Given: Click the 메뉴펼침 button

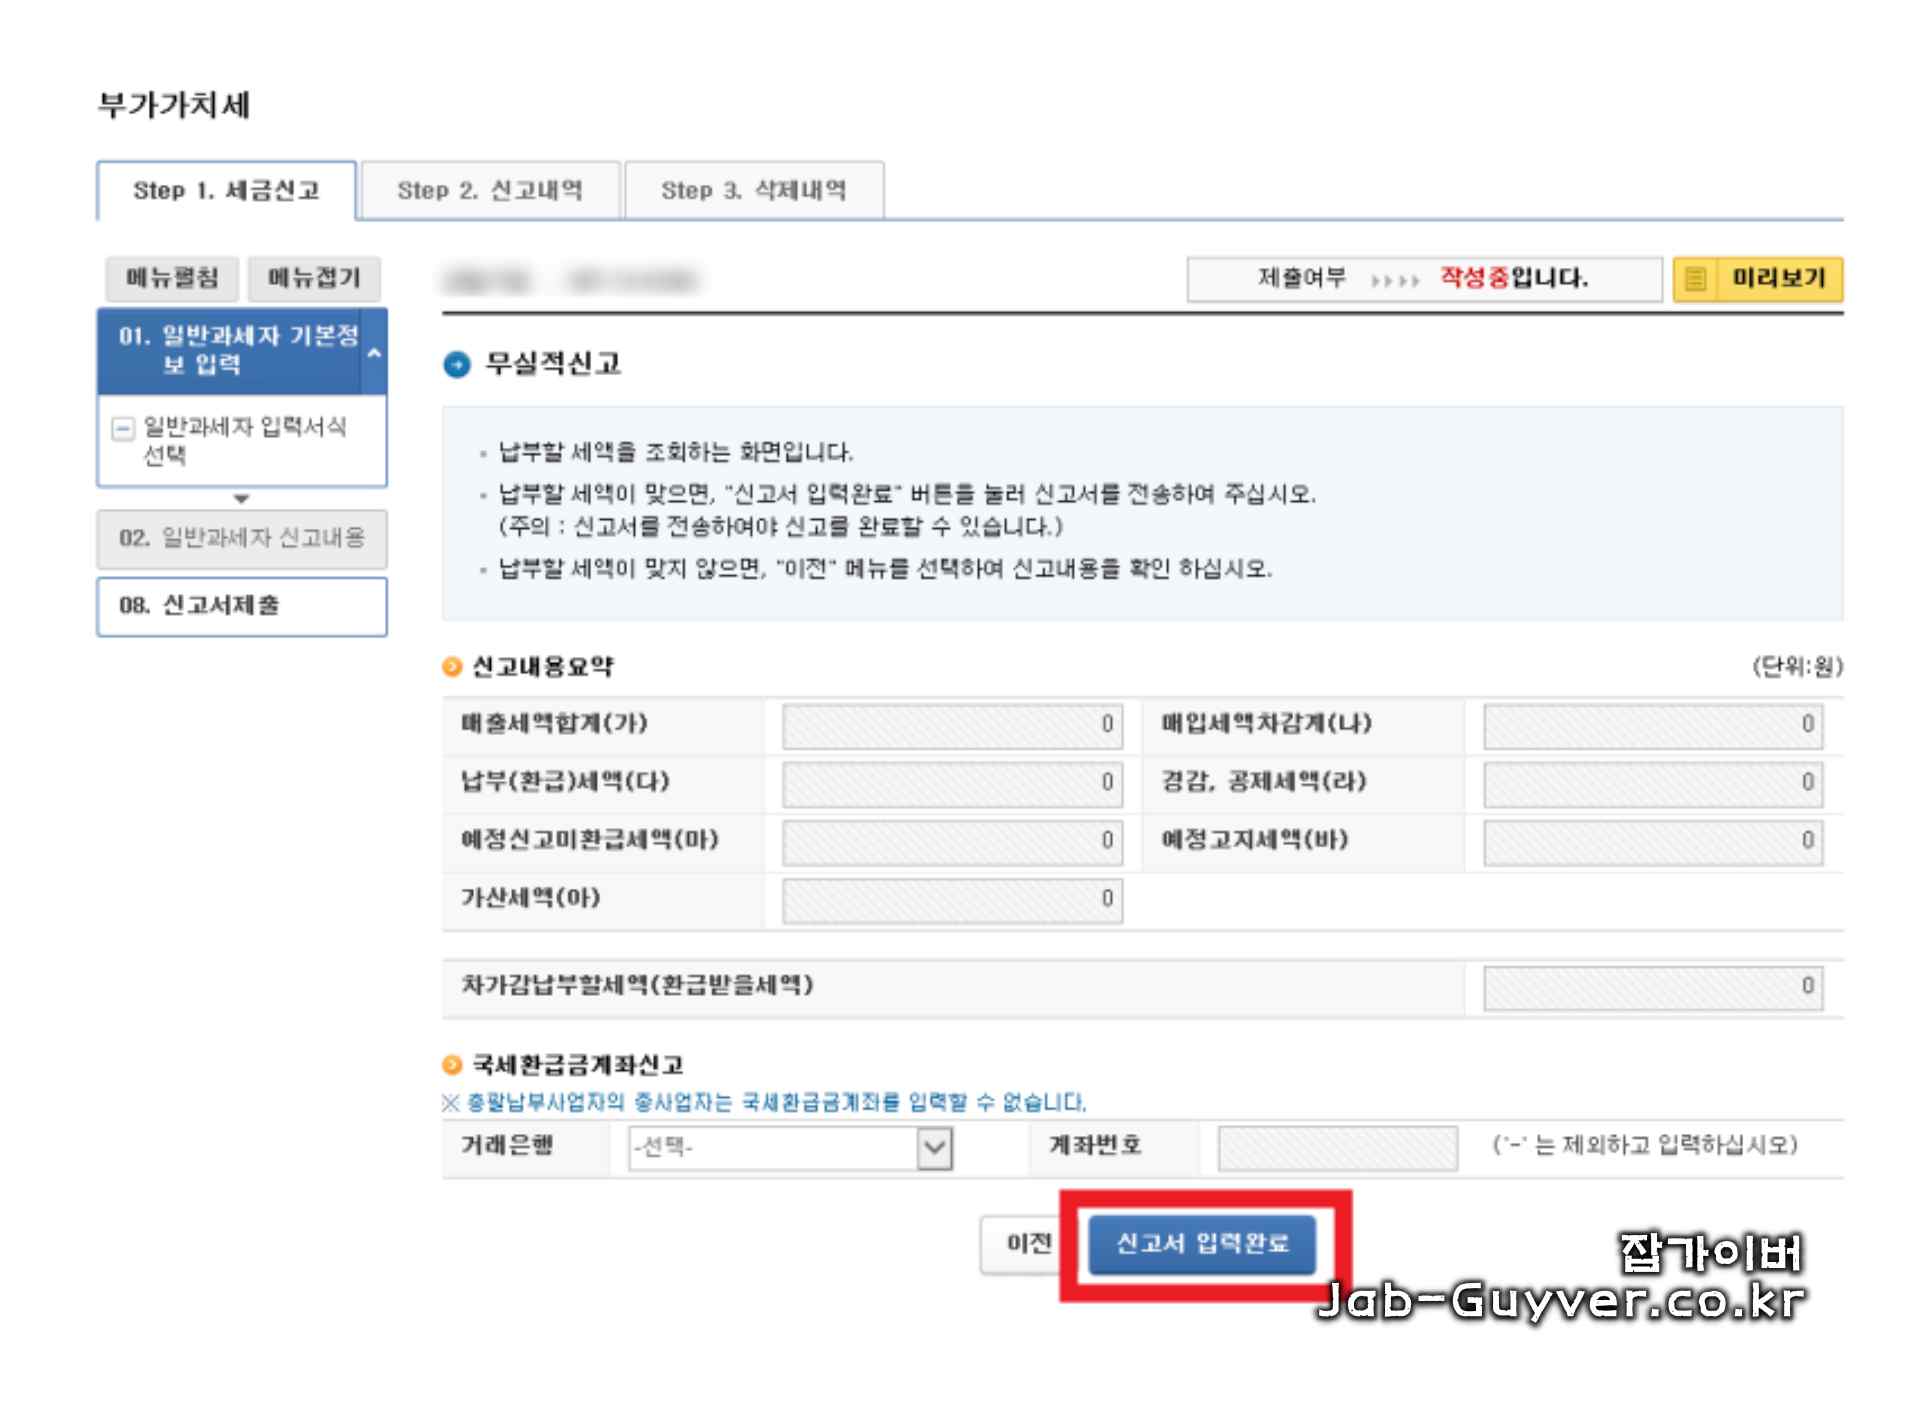Looking at the screenshot, I should pyautogui.click(x=172, y=278).
